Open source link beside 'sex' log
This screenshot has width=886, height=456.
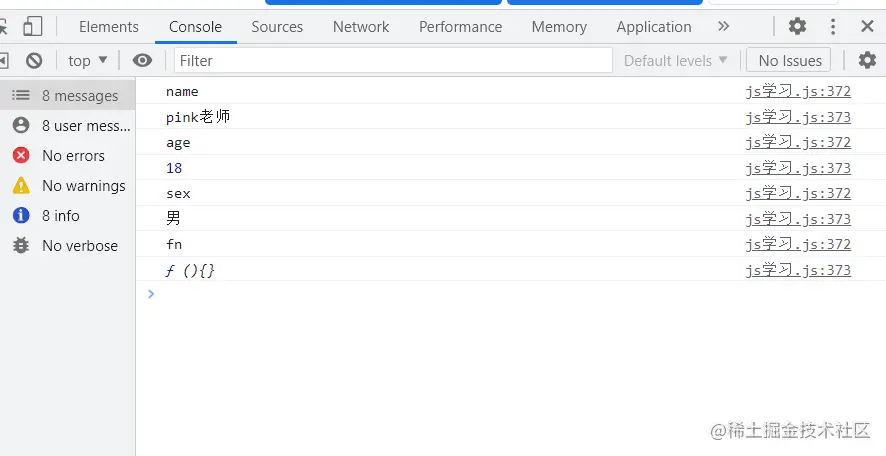point(798,193)
